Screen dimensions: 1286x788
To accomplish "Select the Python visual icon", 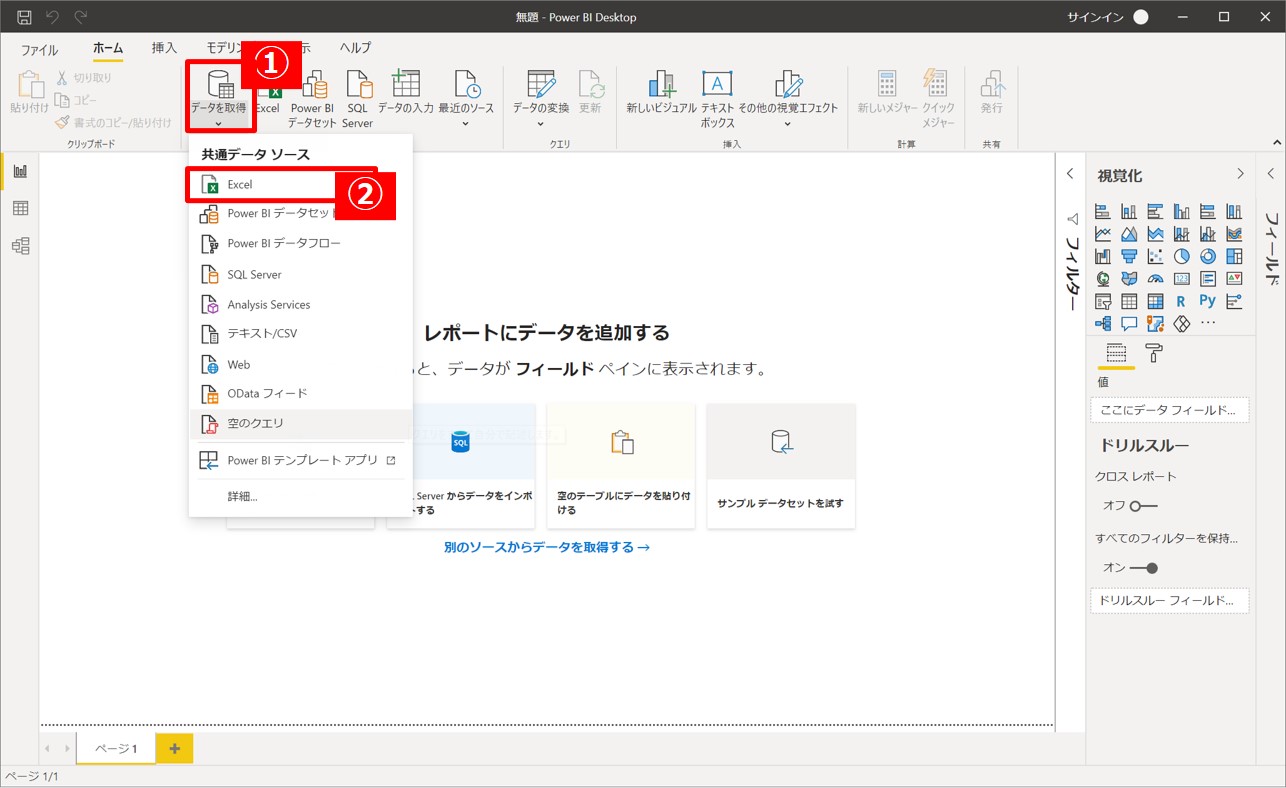I will click(x=1207, y=300).
